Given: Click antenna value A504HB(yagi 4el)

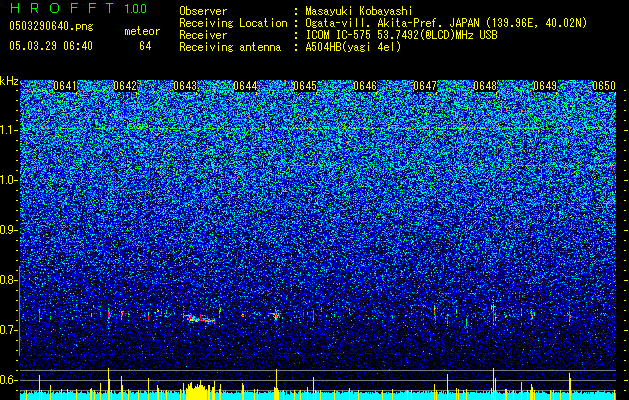Looking at the screenshot, I should click(x=353, y=47).
